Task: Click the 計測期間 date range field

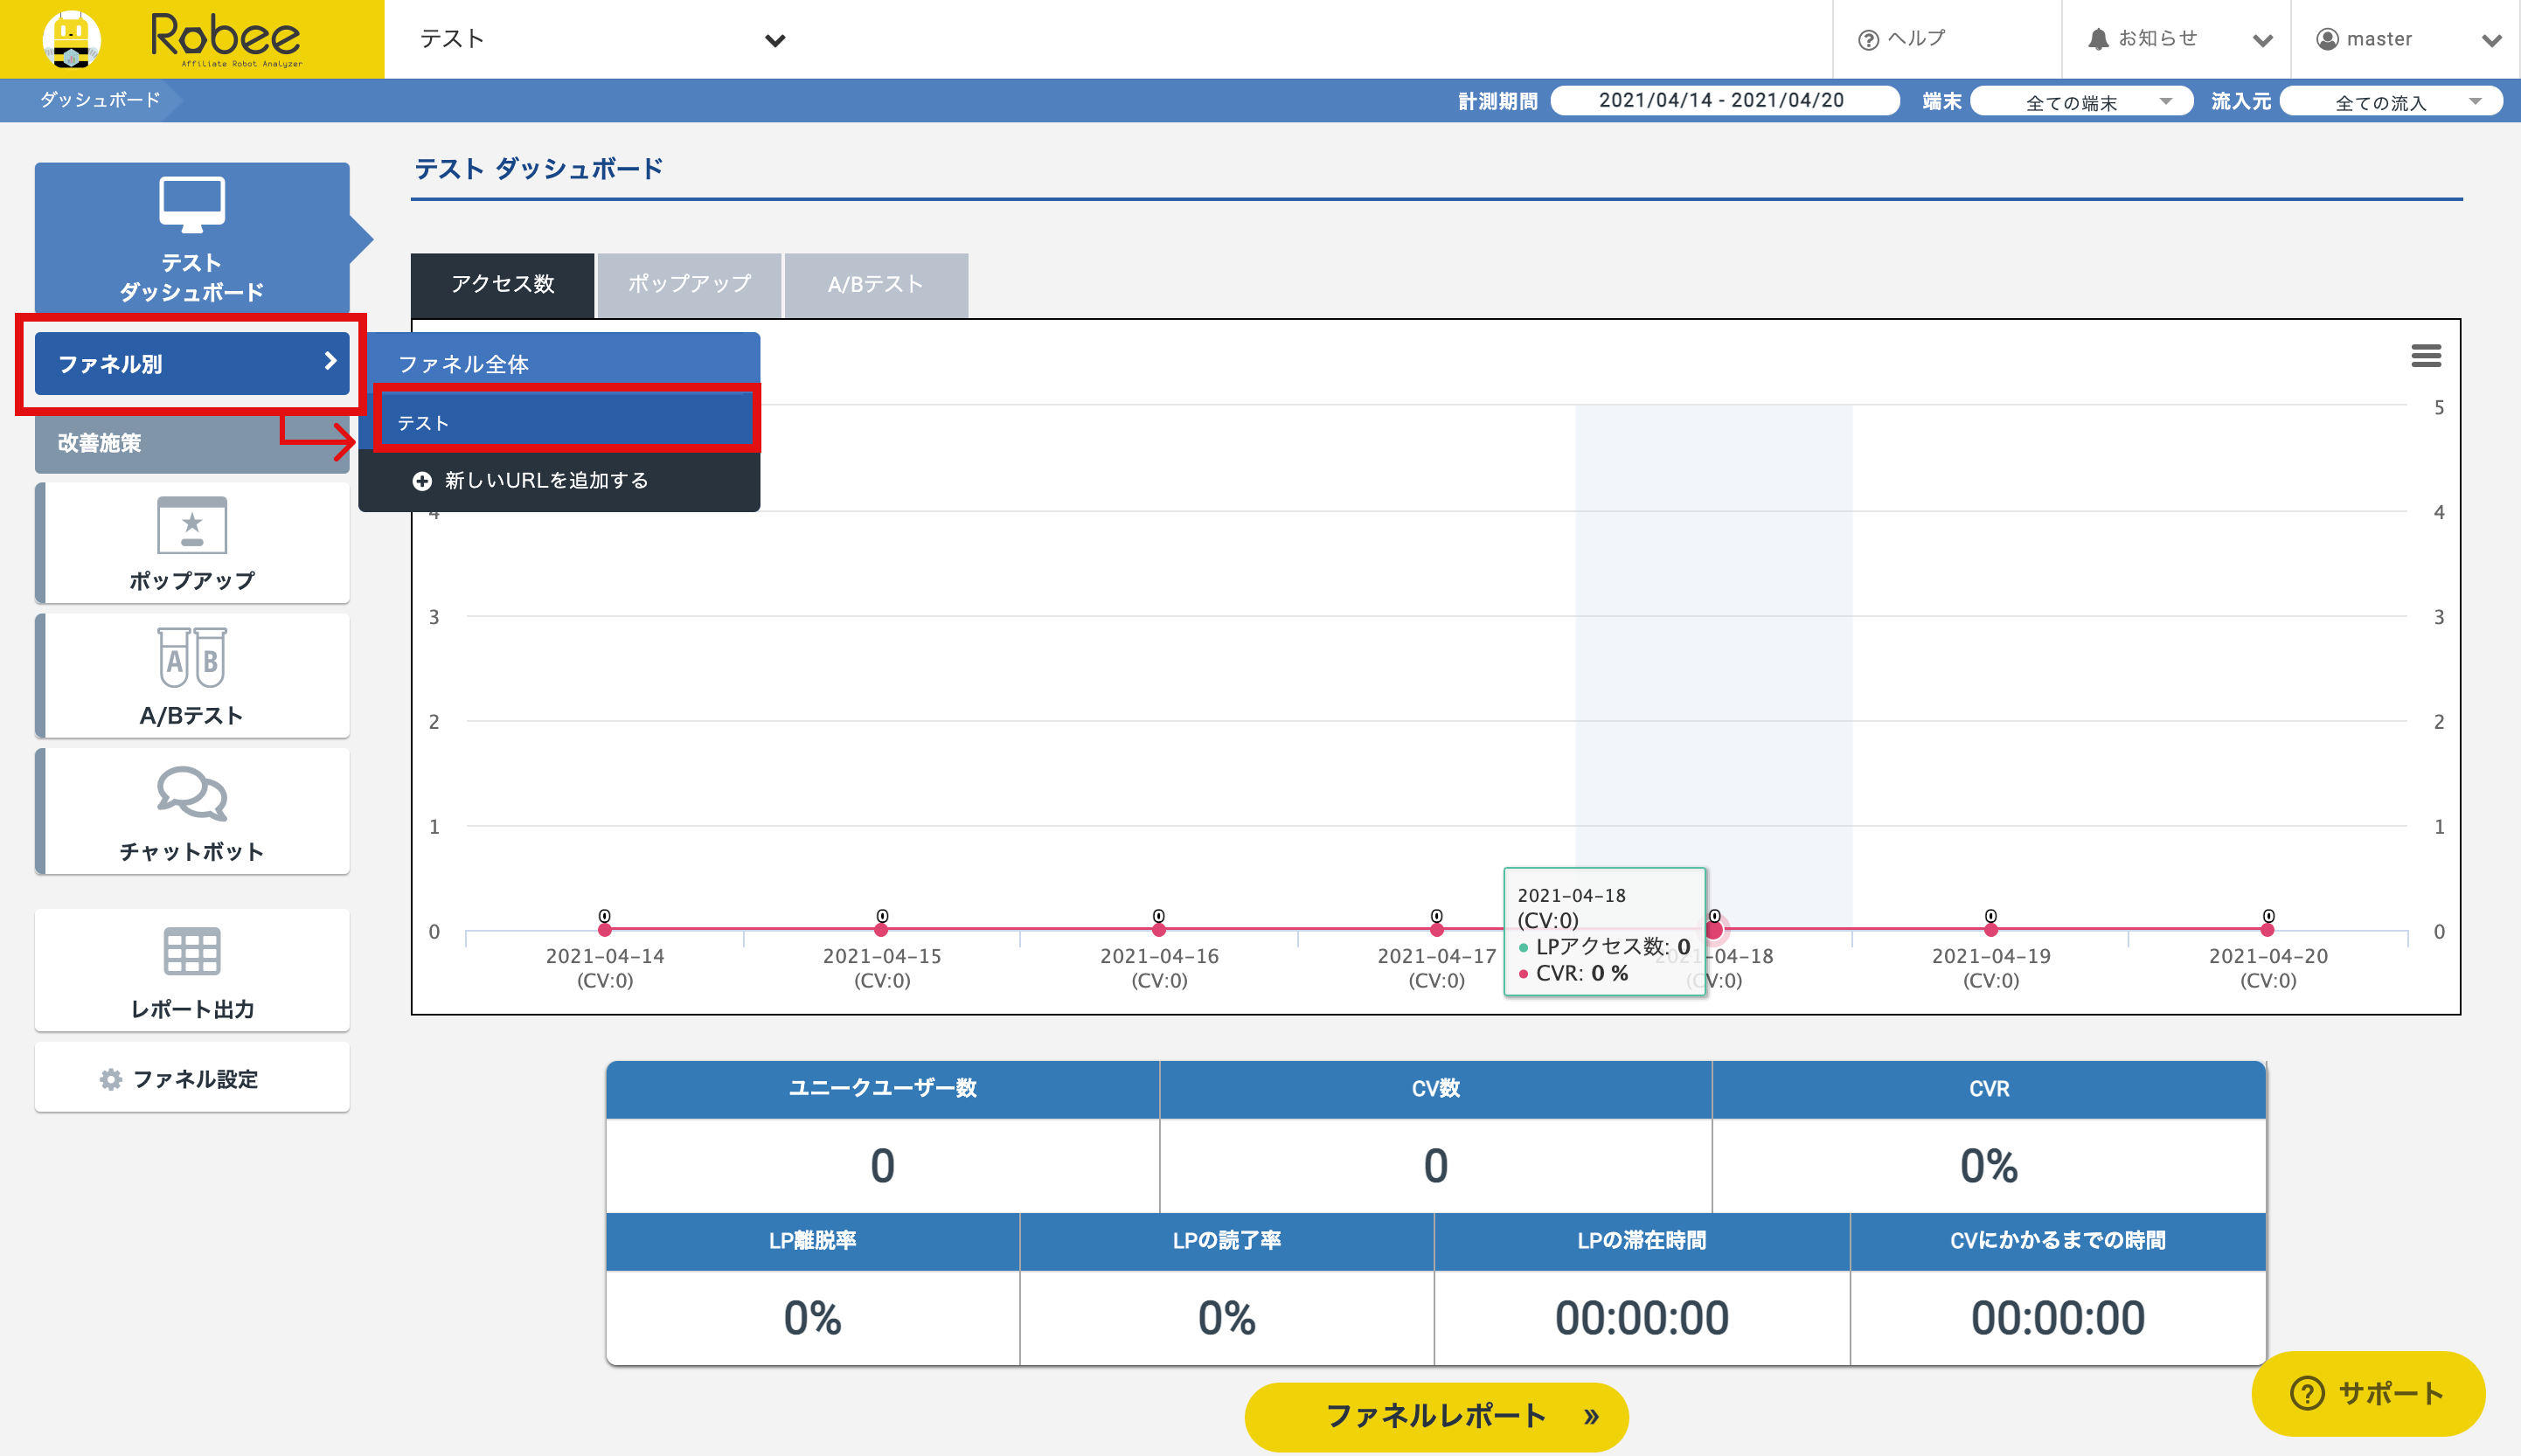Action: click(1723, 101)
